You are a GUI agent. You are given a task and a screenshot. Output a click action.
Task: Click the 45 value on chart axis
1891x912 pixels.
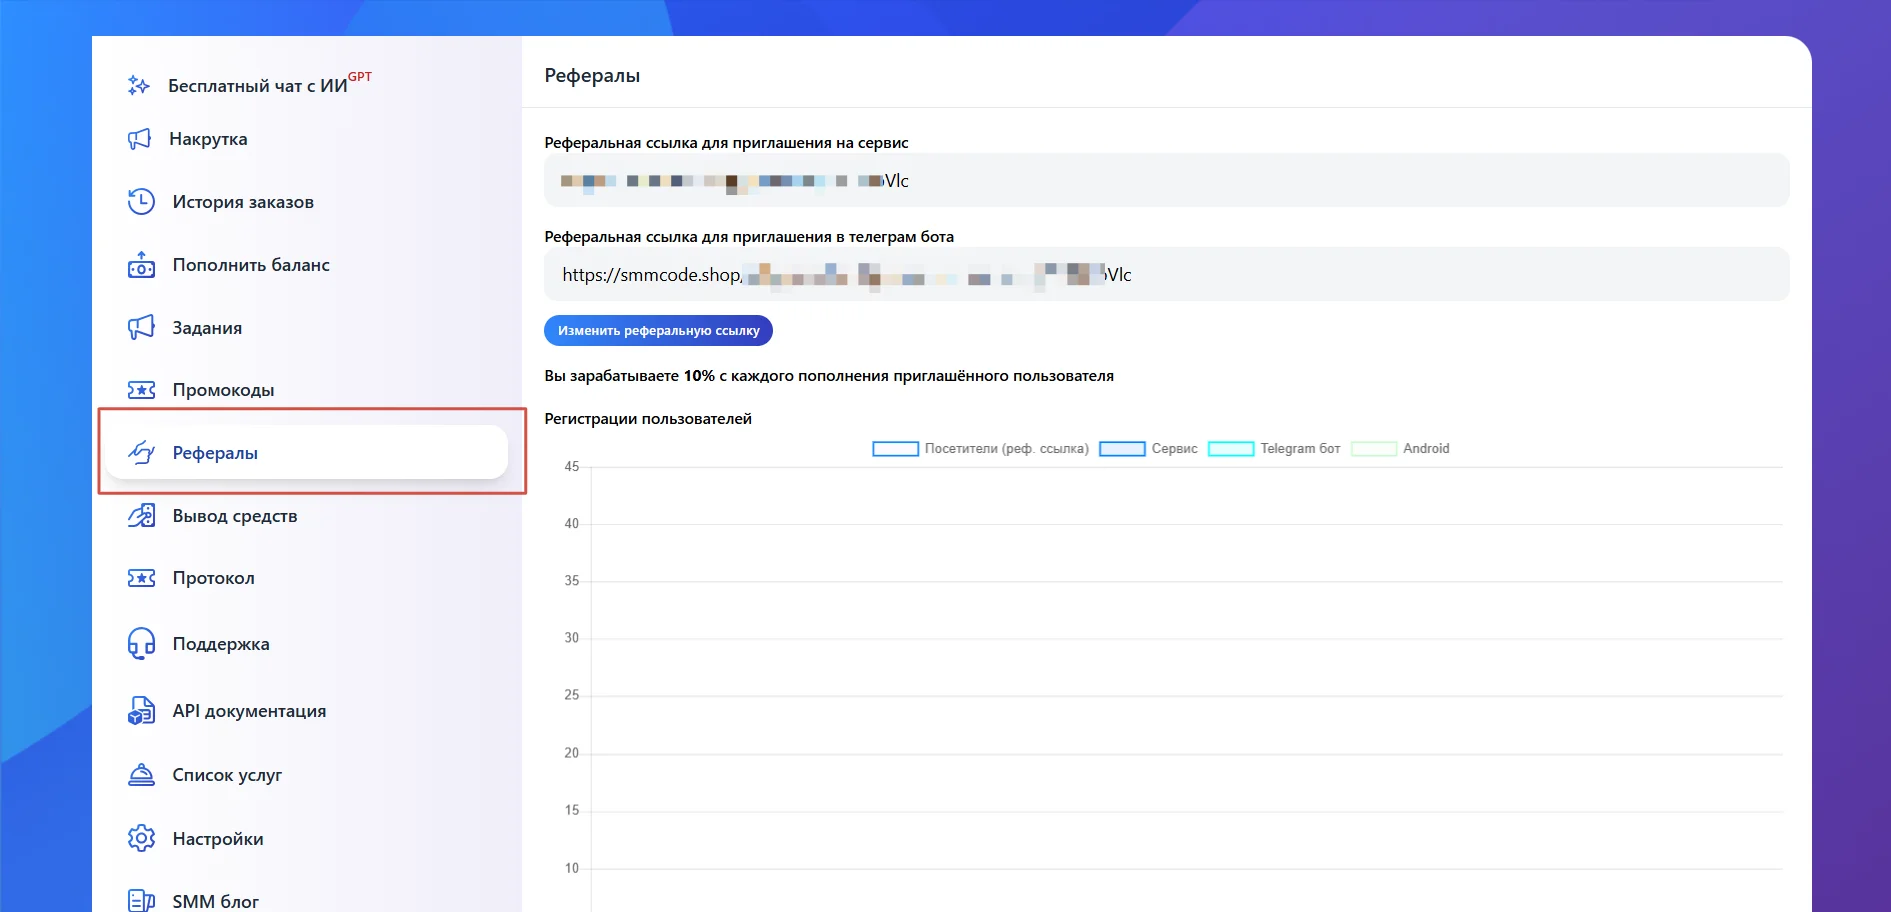pos(572,467)
